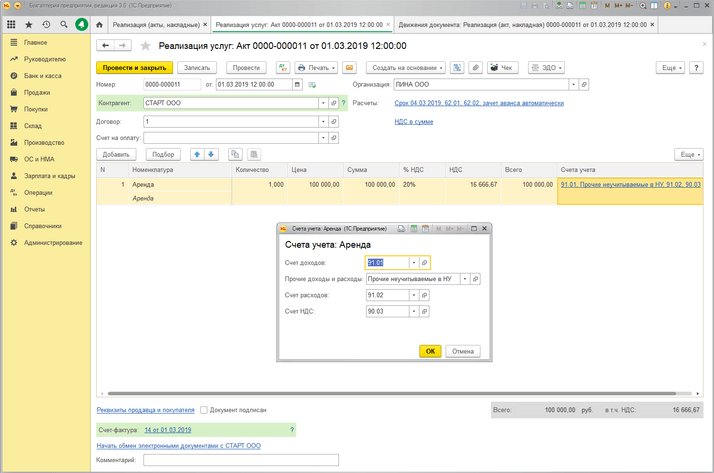Toggle the Документ подписан checkbox
714x473 pixels.
[x=204, y=410]
